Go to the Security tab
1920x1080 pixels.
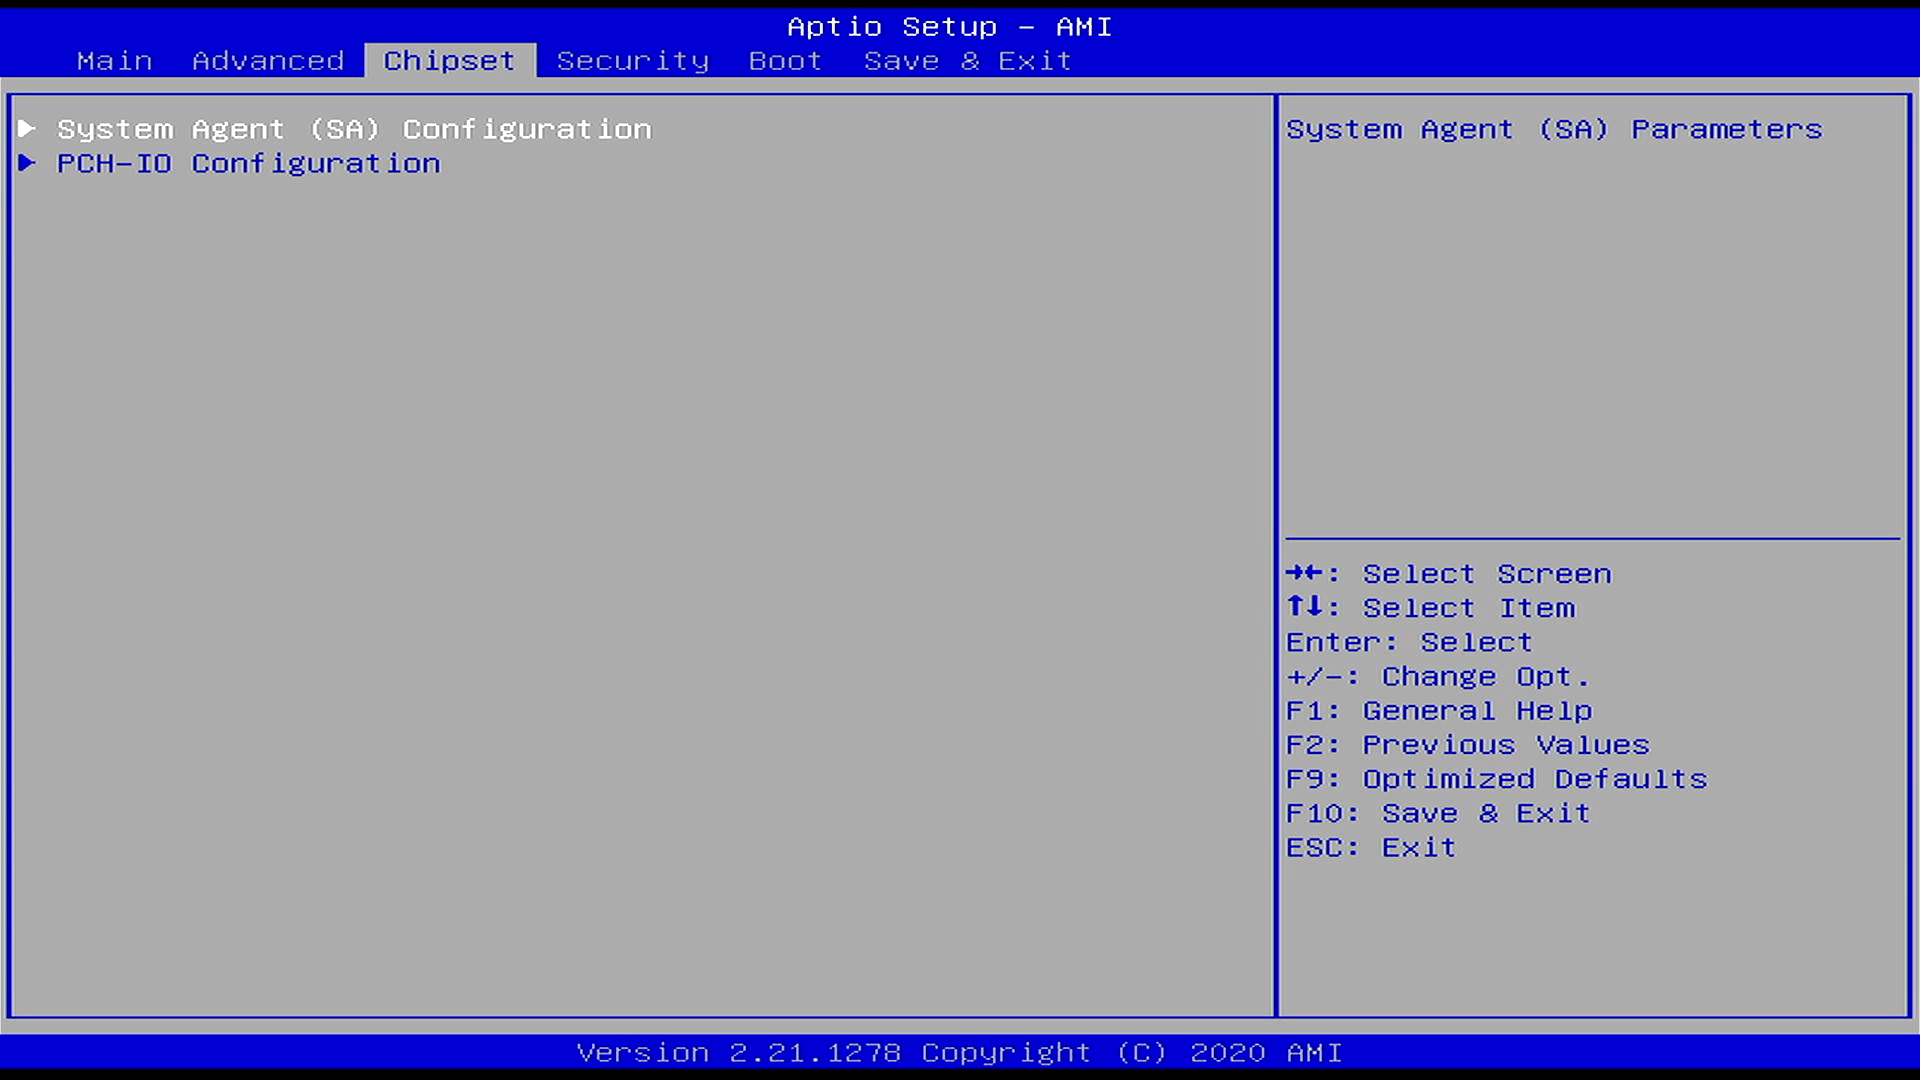pyautogui.click(x=633, y=61)
